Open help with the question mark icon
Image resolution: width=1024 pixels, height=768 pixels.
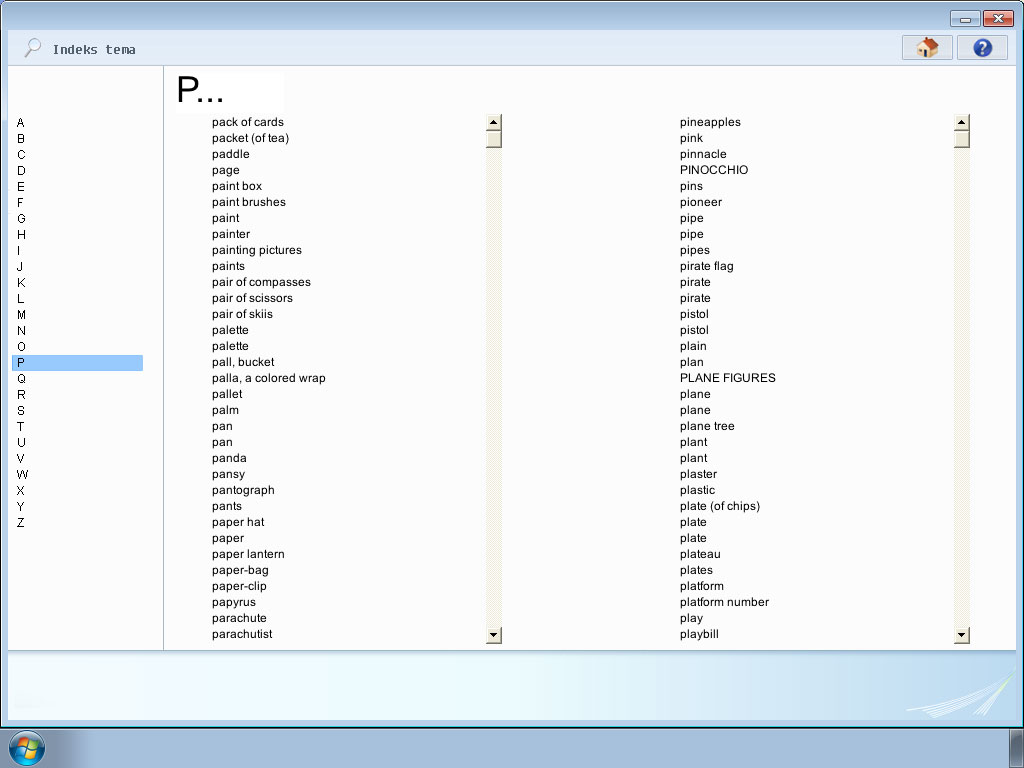(x=982, y=48)
